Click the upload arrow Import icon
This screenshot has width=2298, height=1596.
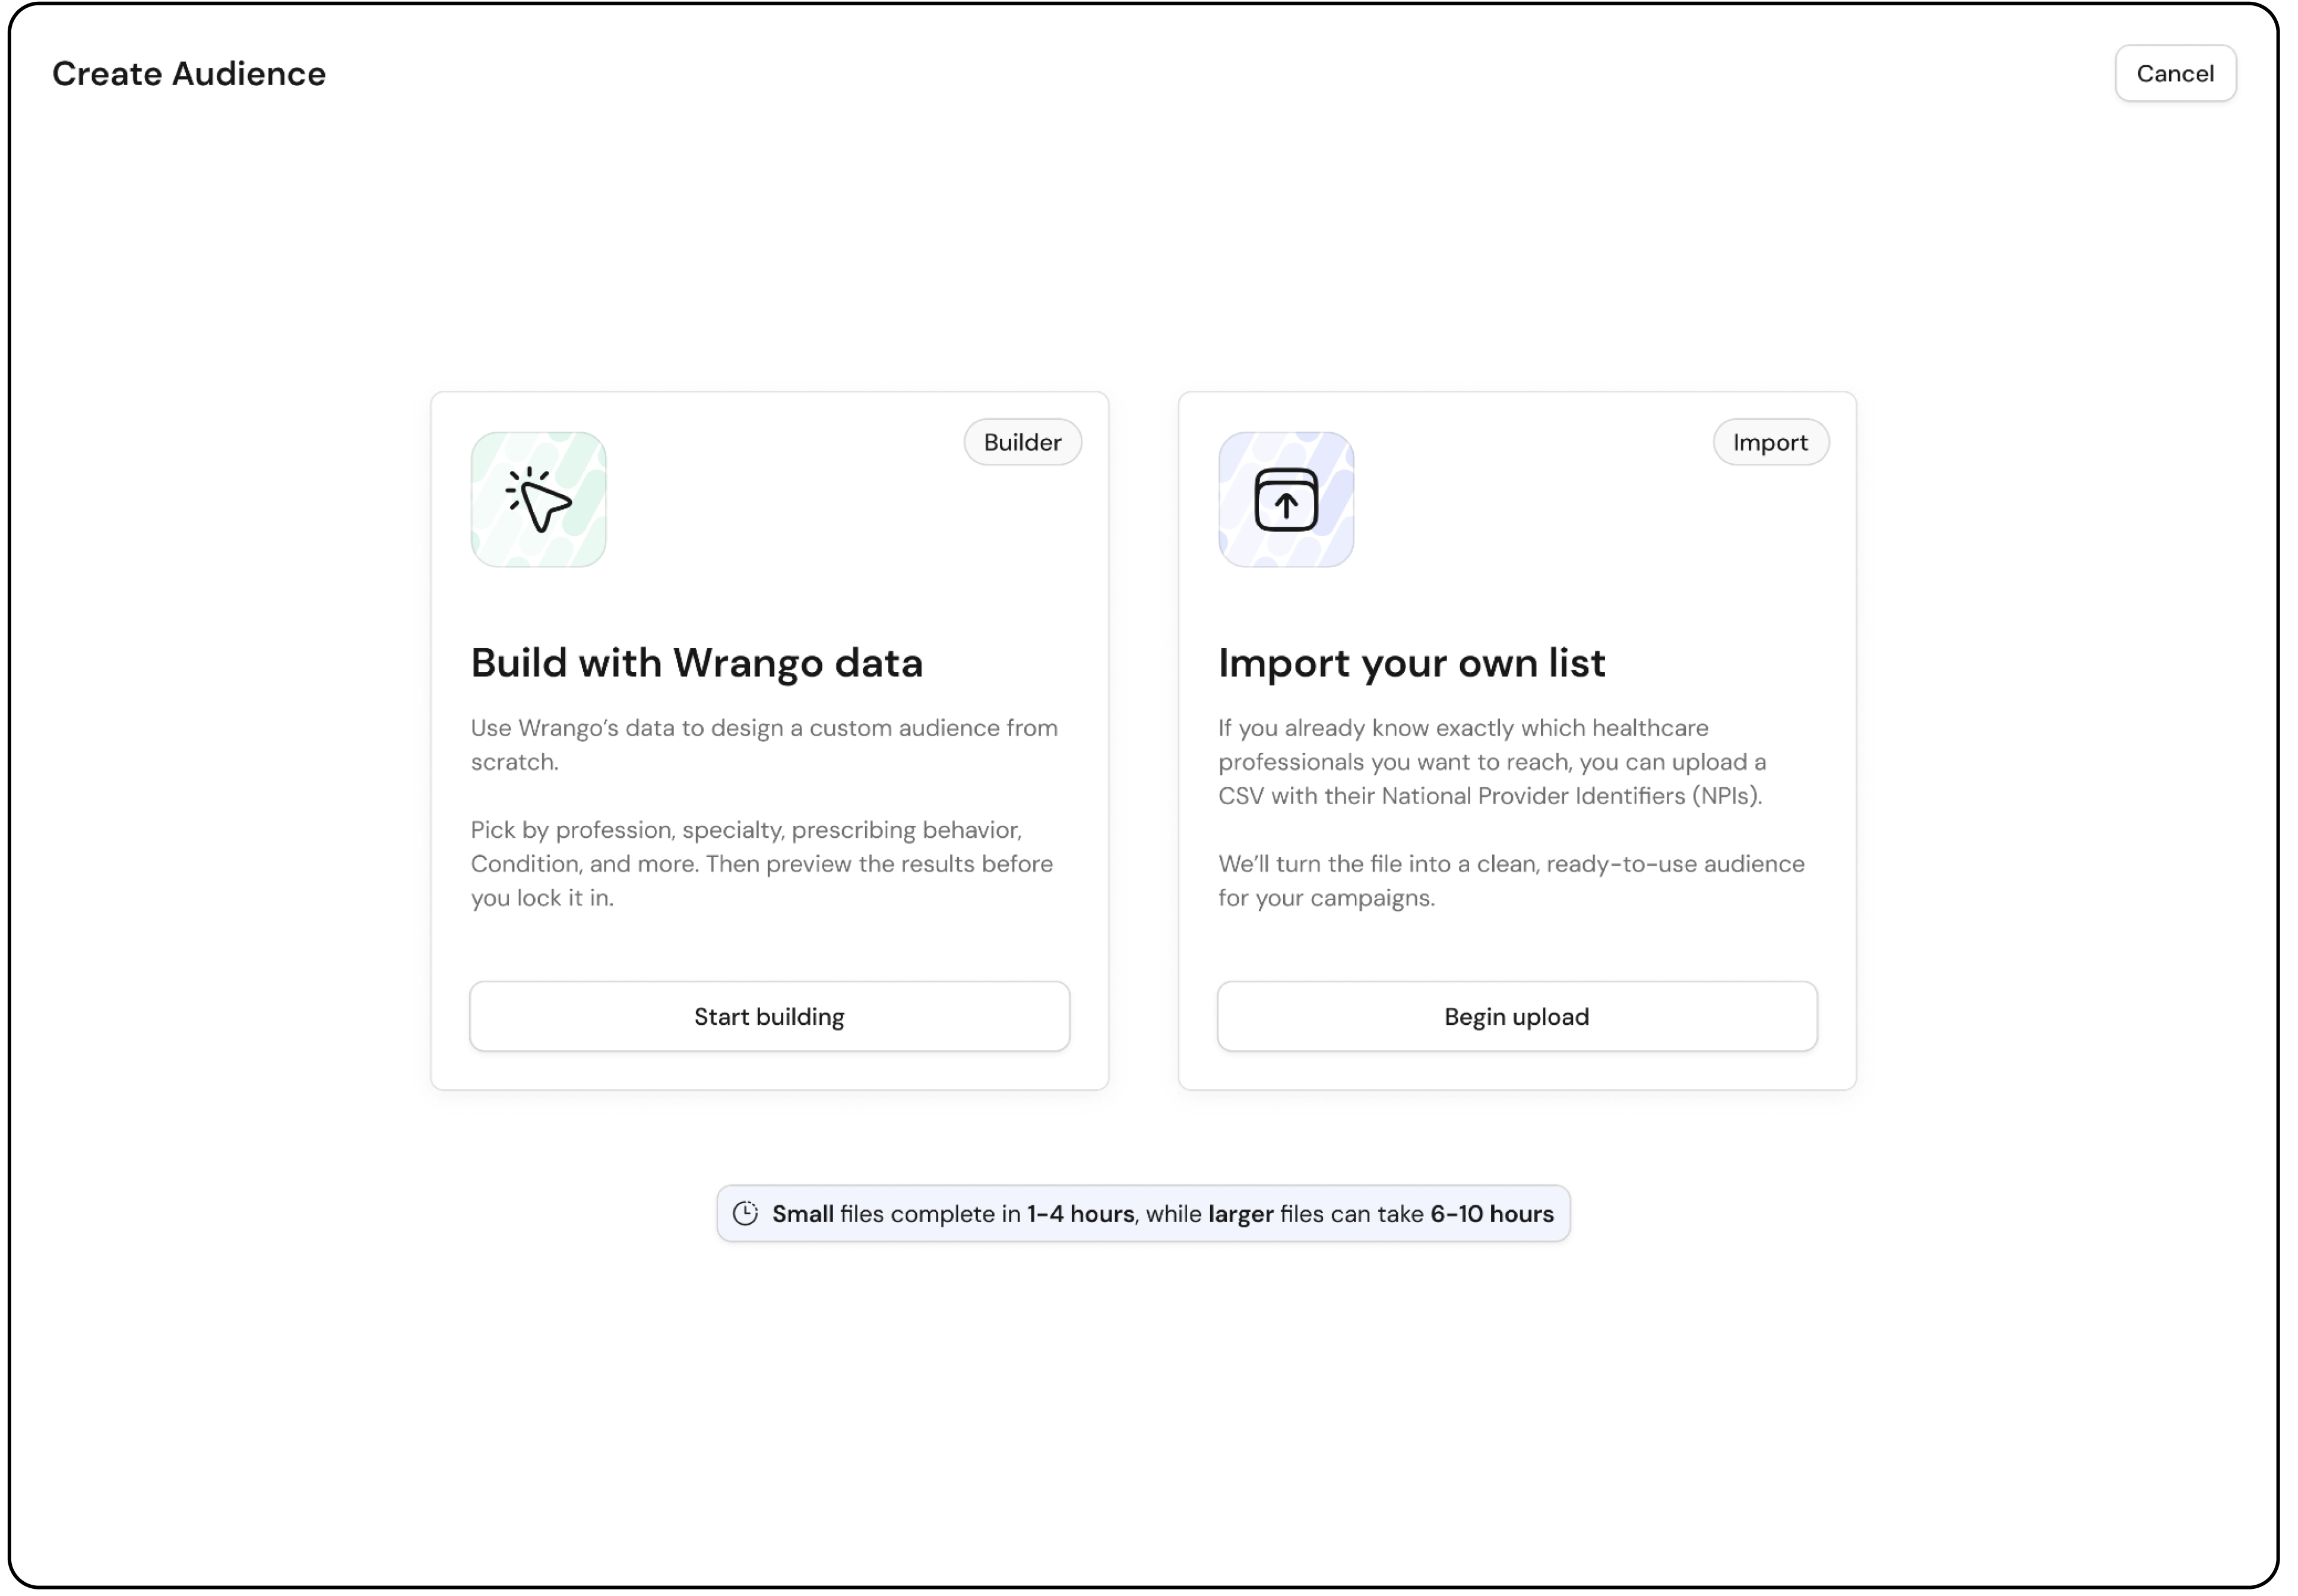click(1285, 499)
